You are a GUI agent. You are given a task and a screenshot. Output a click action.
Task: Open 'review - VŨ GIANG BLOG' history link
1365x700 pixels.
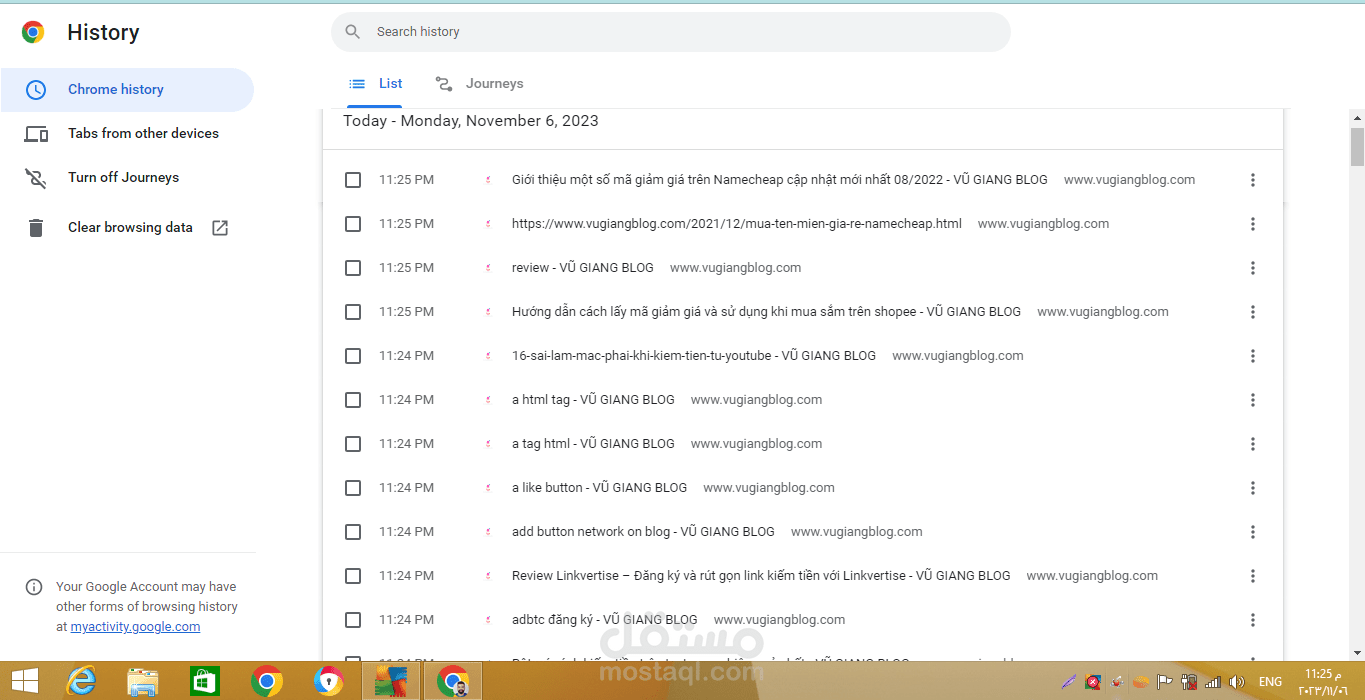[583, 268]
